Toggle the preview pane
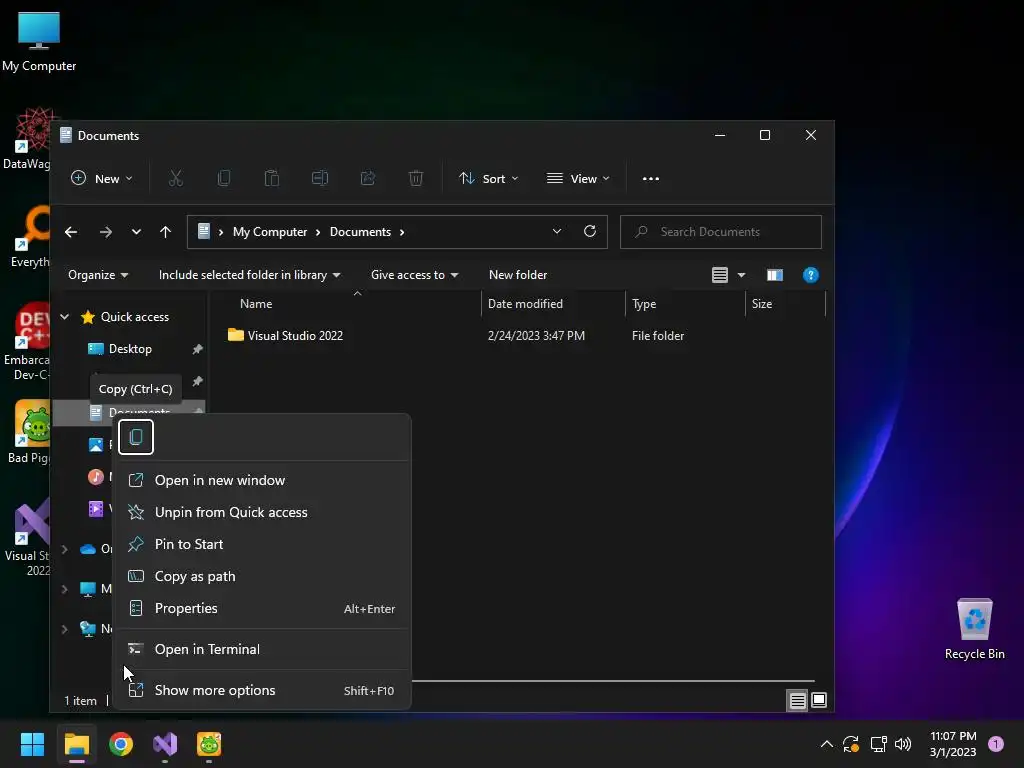Image resolution: width=1024 pixels, height=768 pixels. click(x=775, y=275)
